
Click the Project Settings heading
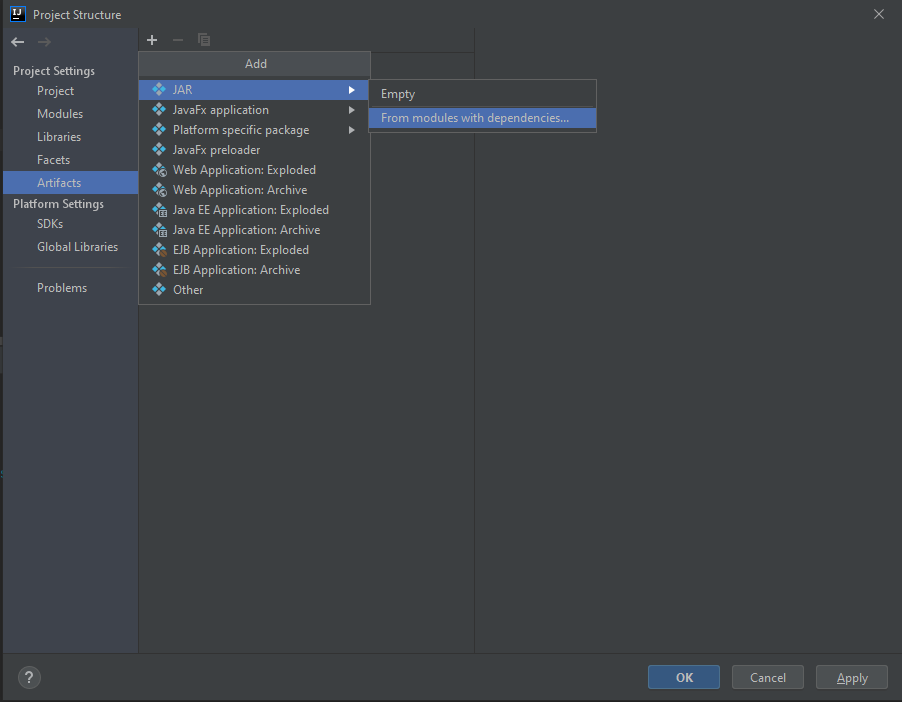(x=54, y=71)
